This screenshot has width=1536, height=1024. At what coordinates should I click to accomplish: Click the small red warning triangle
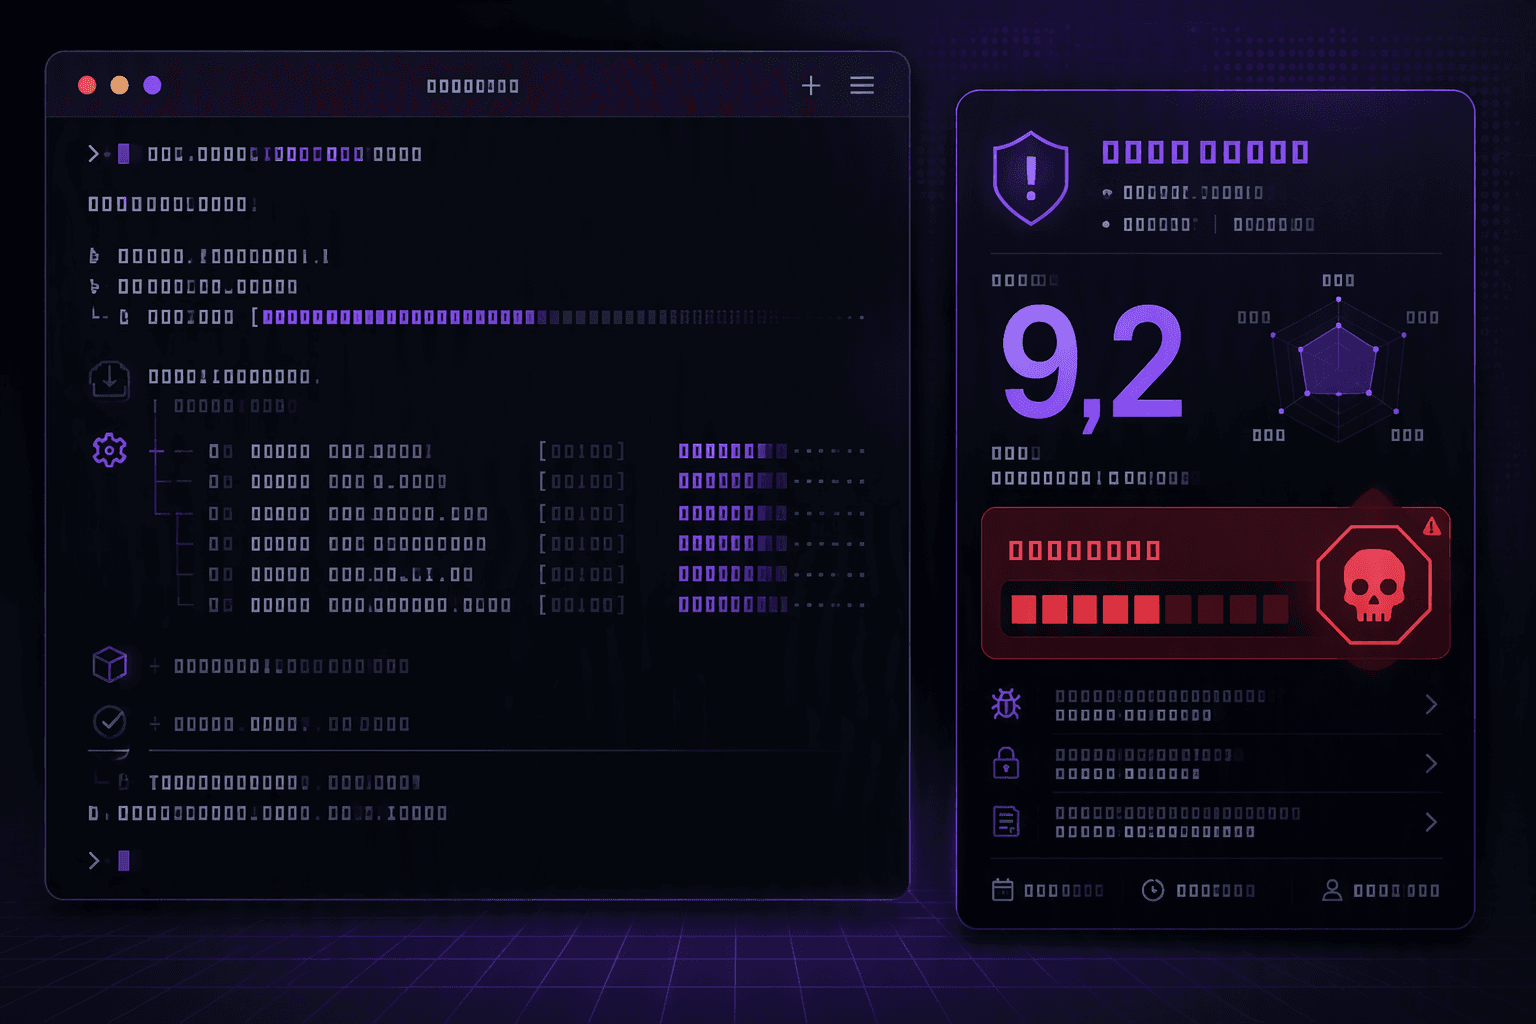pyautogui.click(x=1432, y=526)
